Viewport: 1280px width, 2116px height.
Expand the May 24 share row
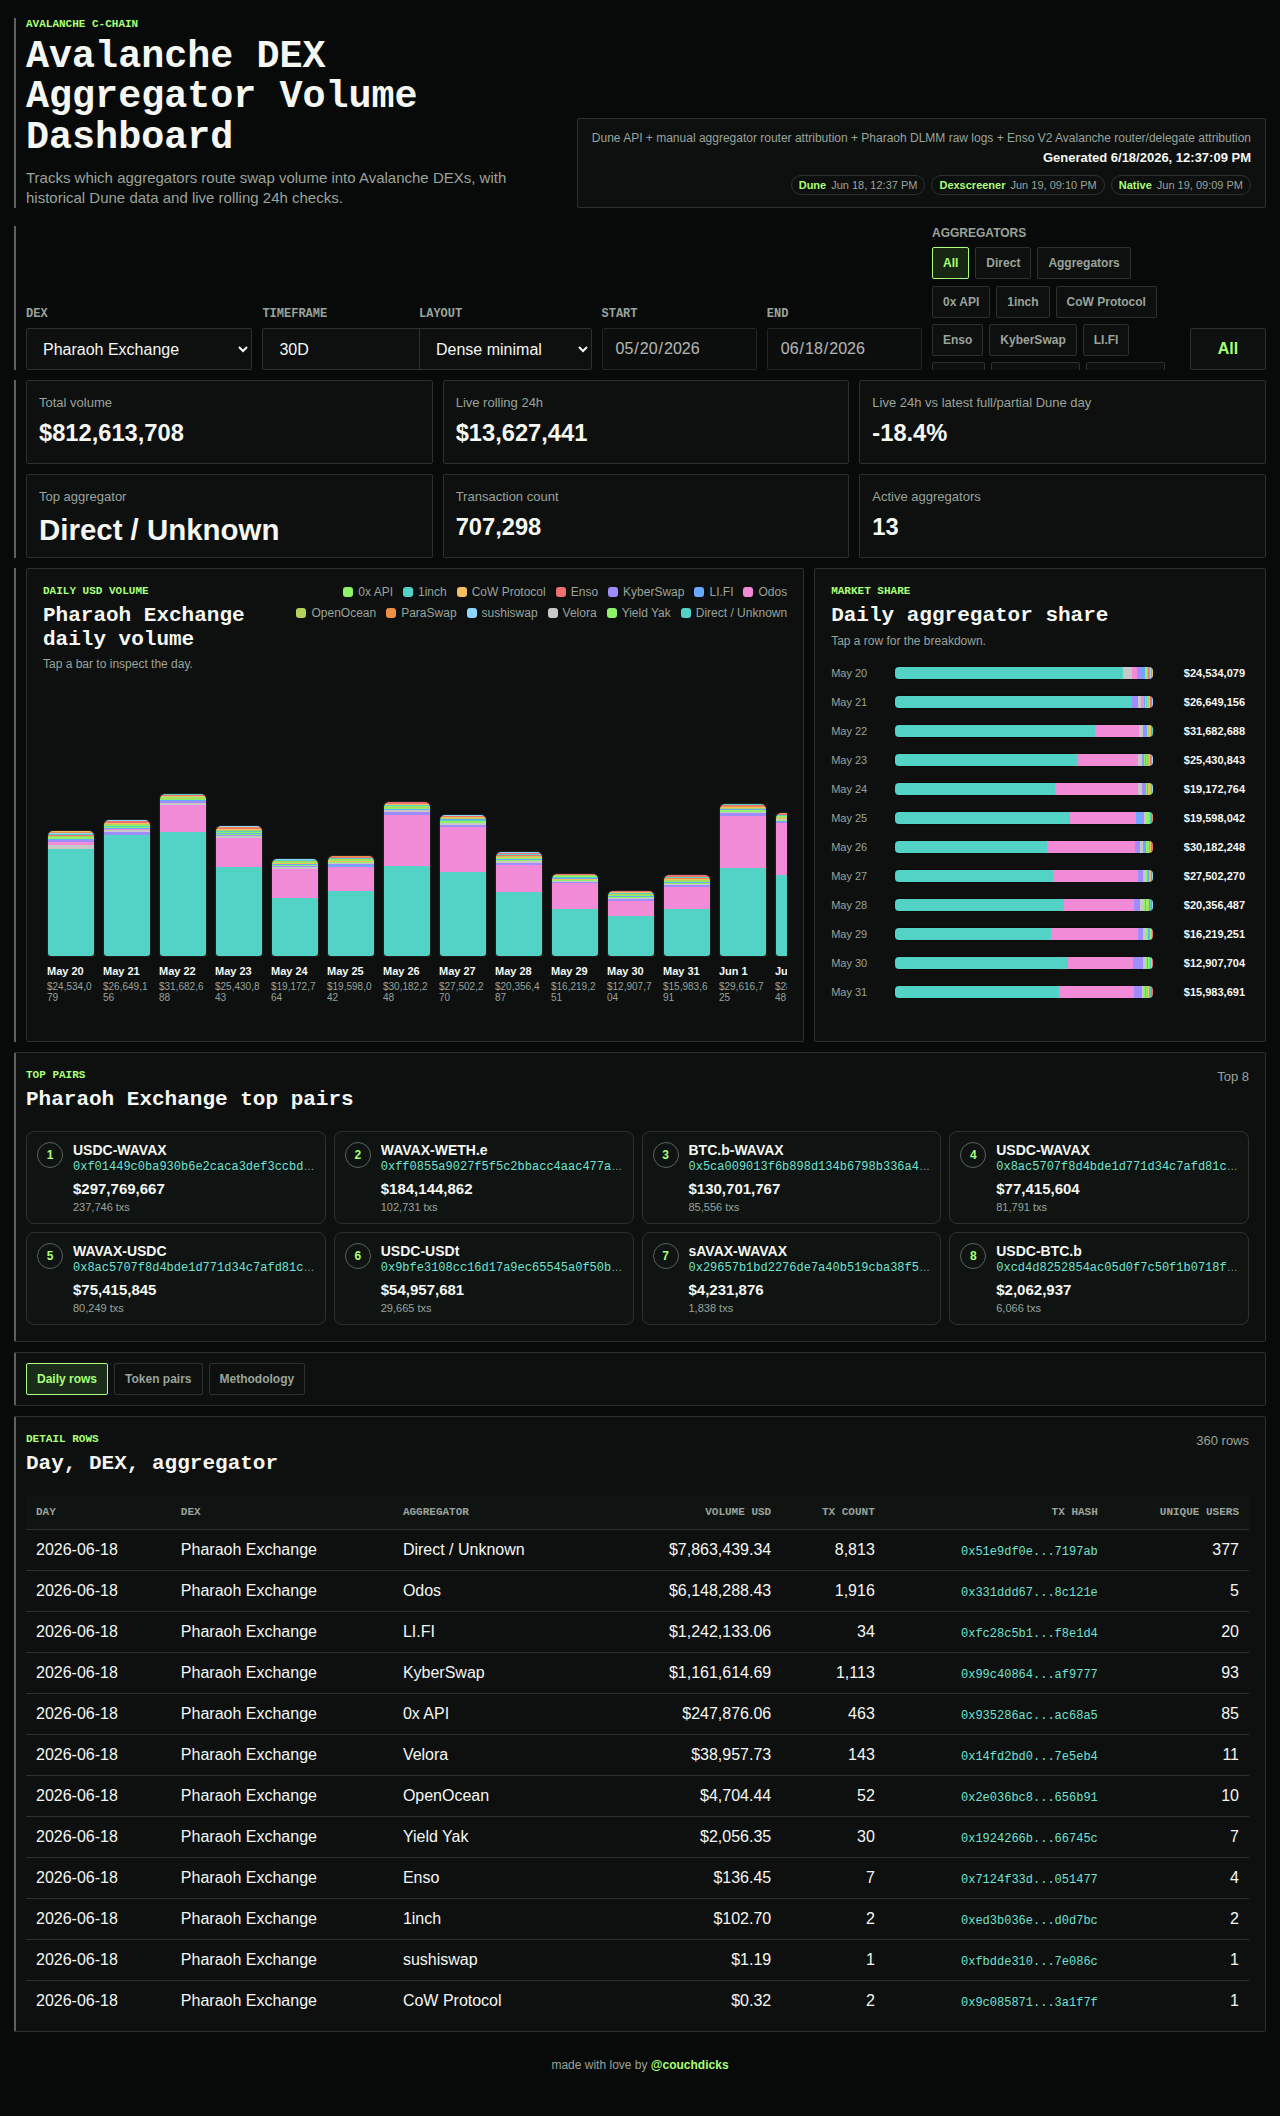pyautogui.click(x=1038, y=789)
